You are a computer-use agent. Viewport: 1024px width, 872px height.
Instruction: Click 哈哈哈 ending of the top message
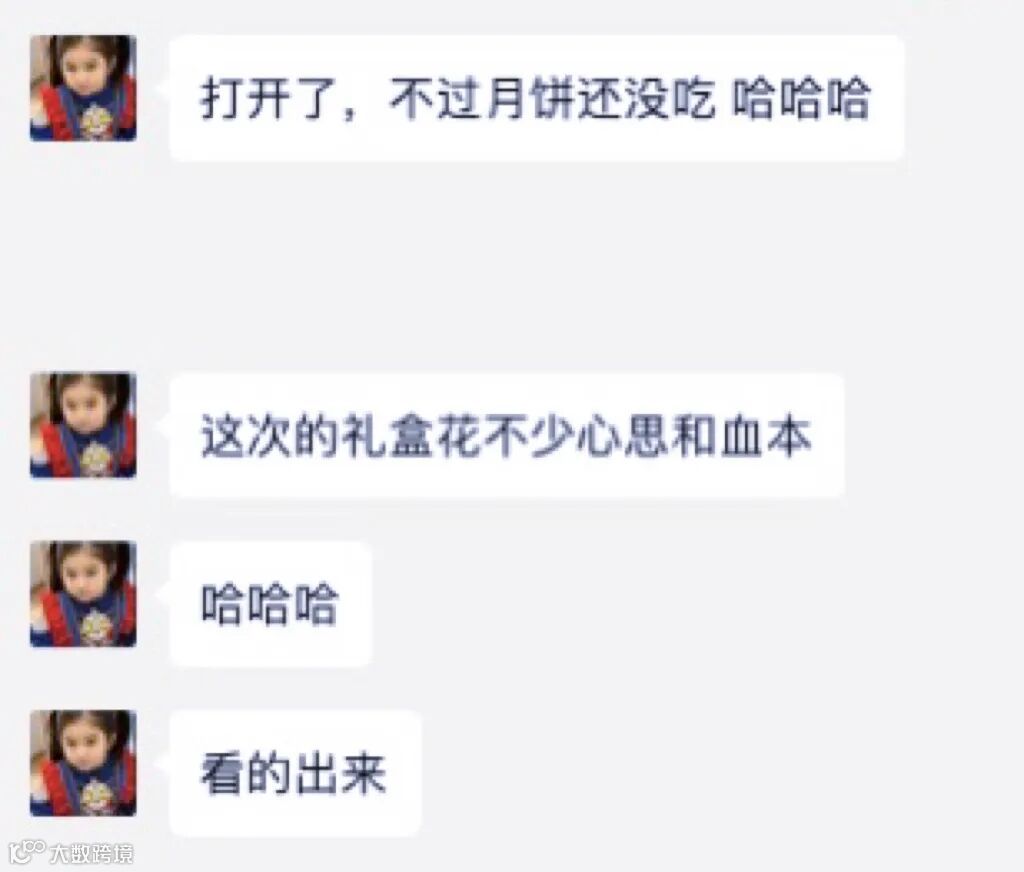click(x=801, y=99)
